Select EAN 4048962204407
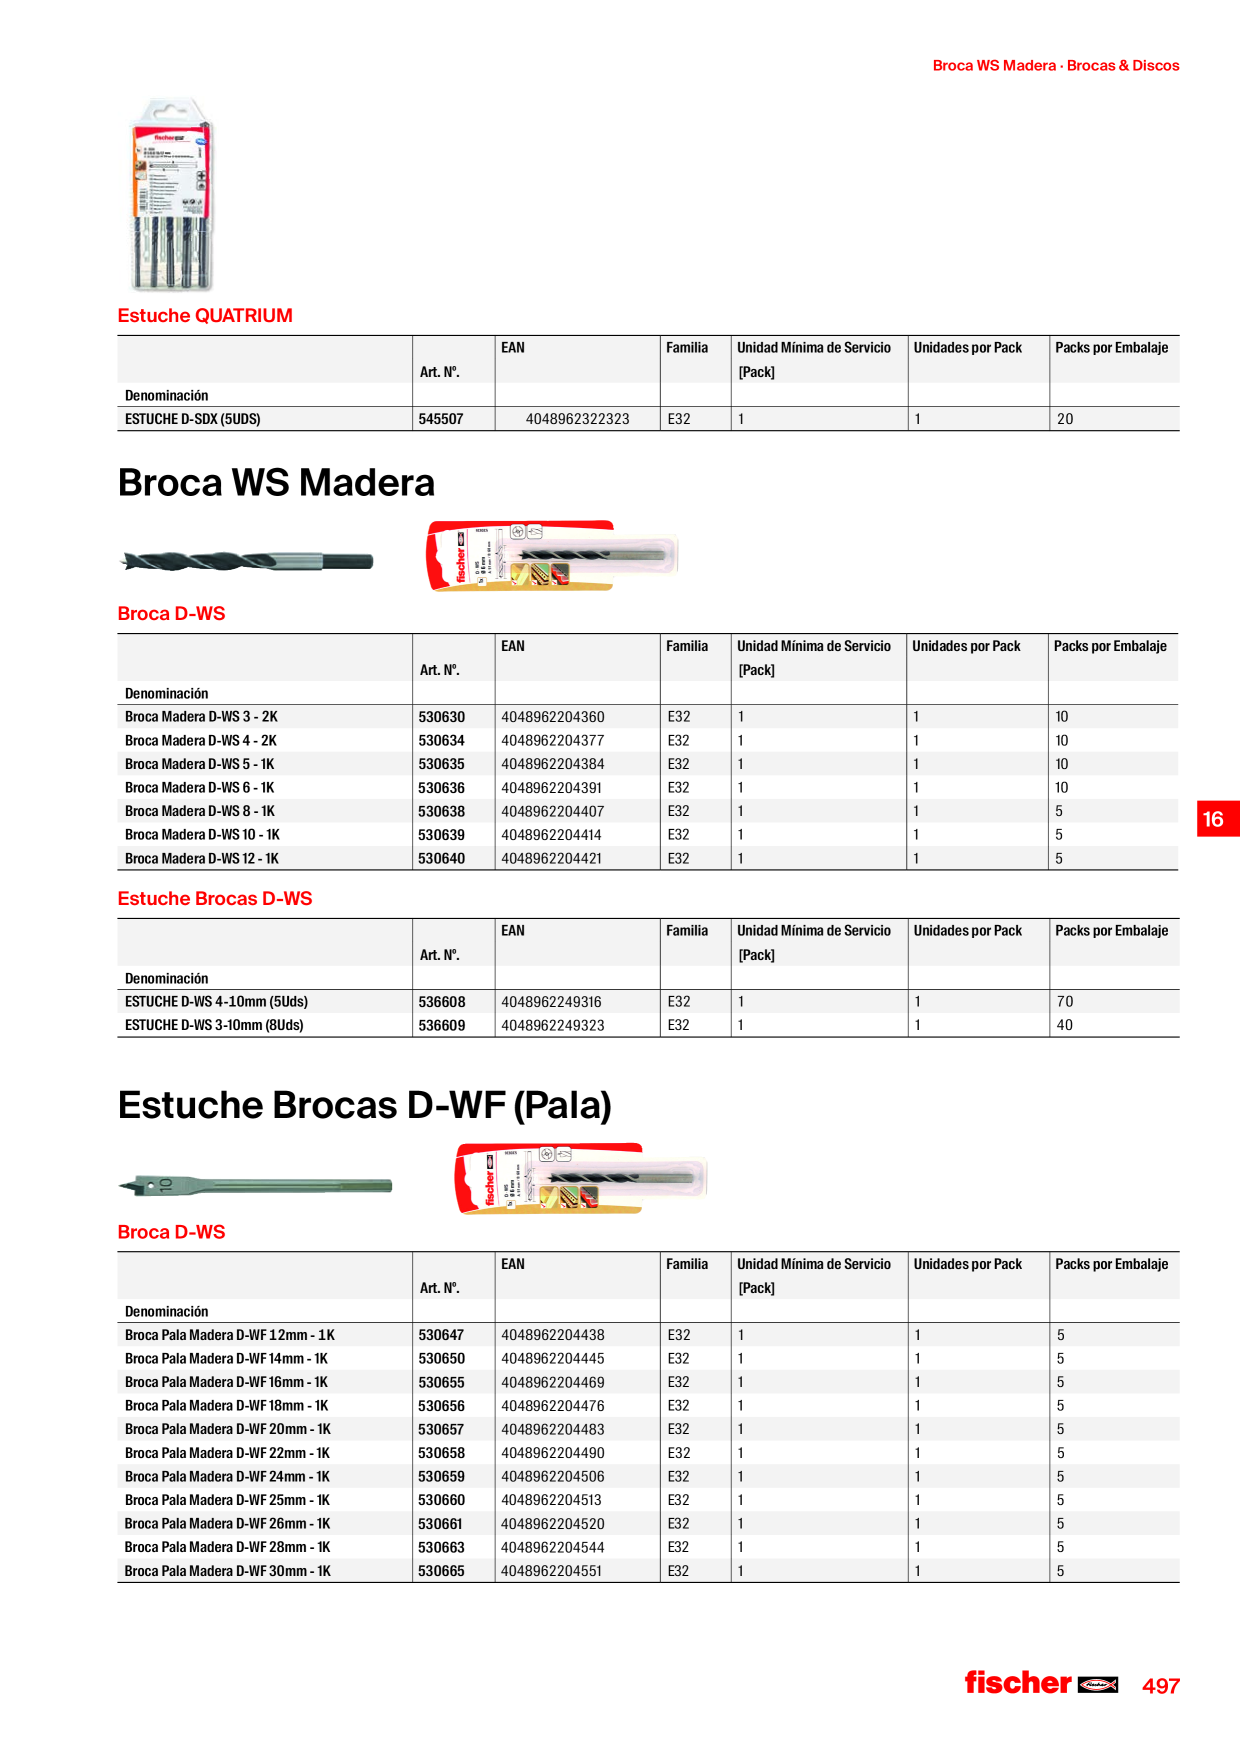Image resolution: width=1240 pixels, height=1754 pixels. (553, 811)
